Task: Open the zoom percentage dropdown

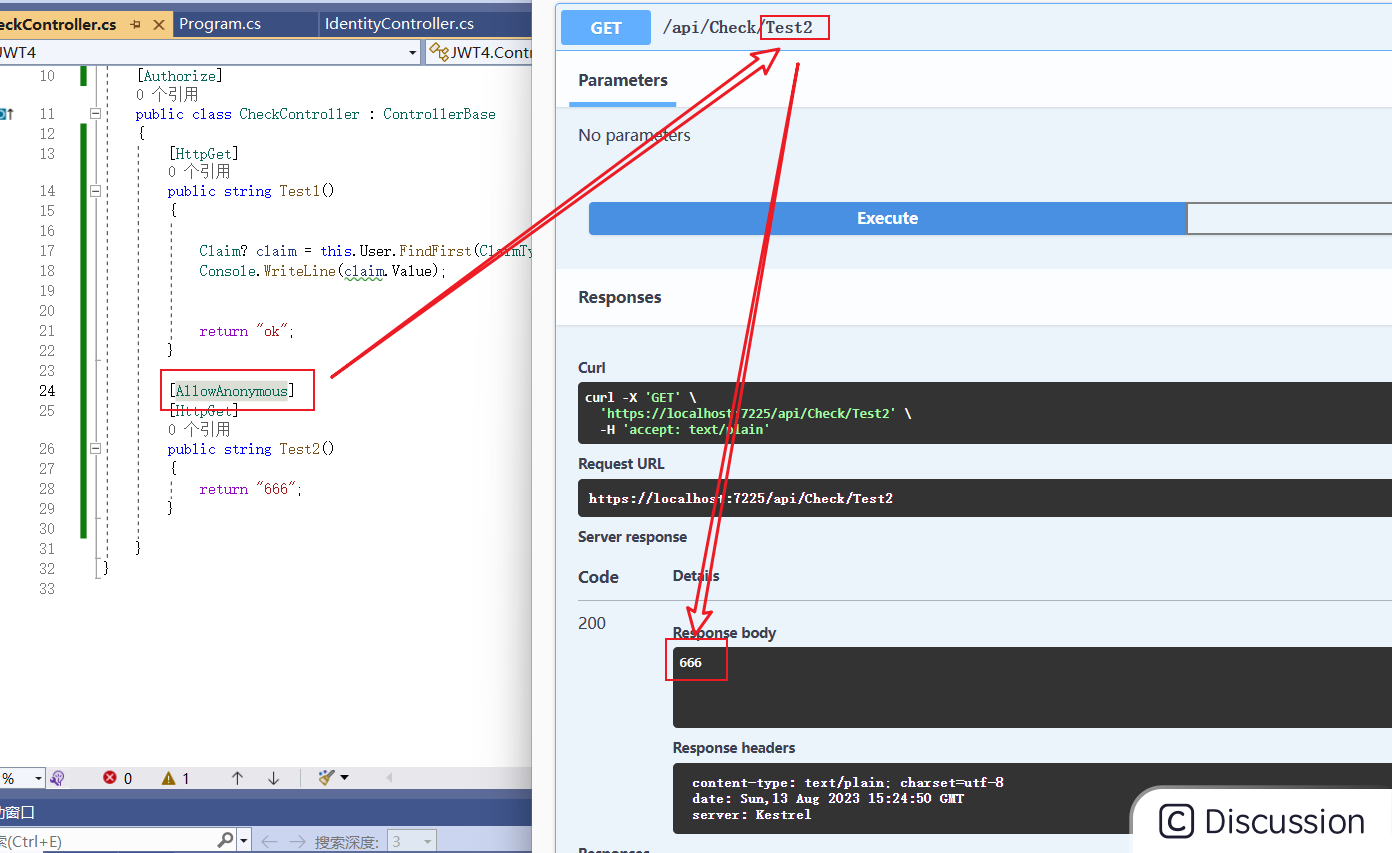Action: pos(39,778)
